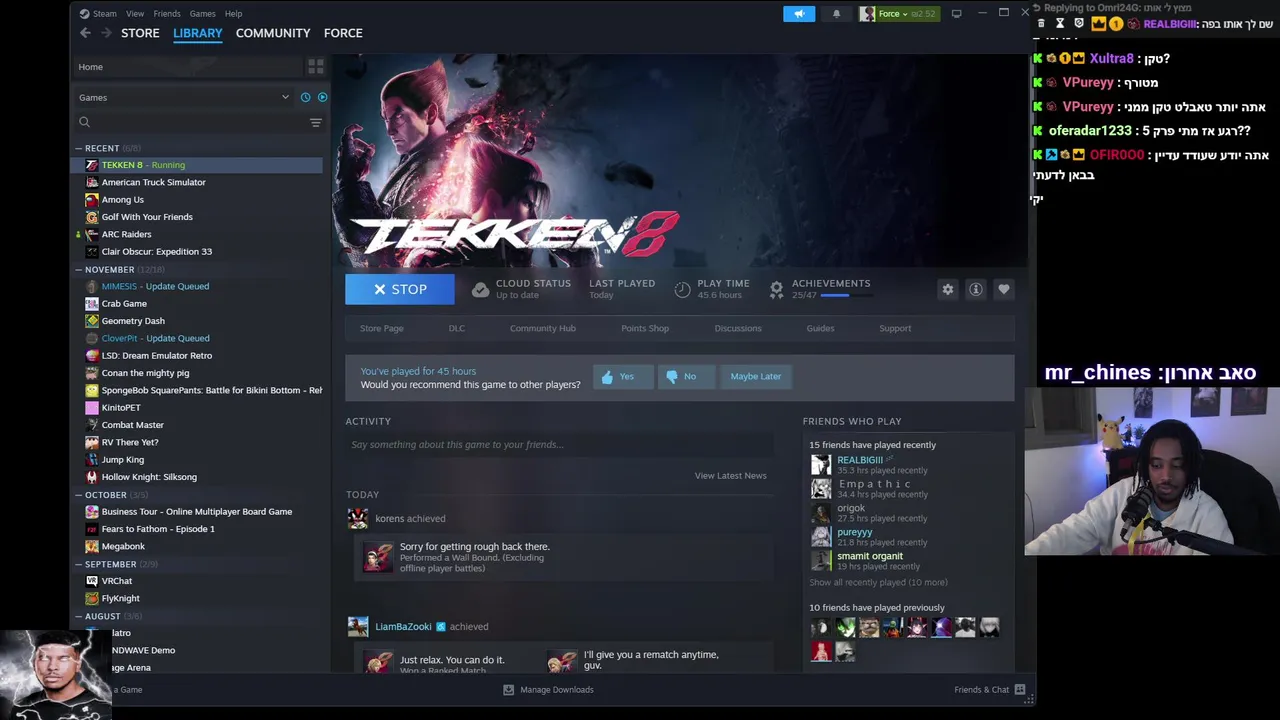Open the announcements megaphone button

pos(799,14)
